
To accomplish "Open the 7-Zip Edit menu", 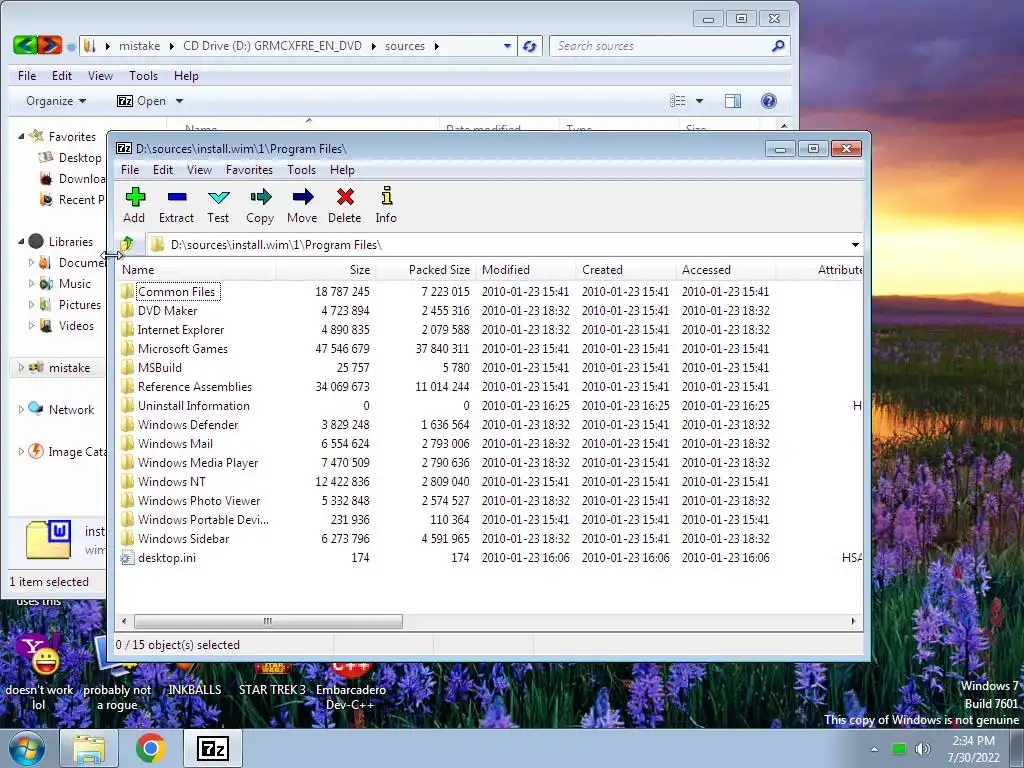I will pyautogui.click(x=163, y=170).
